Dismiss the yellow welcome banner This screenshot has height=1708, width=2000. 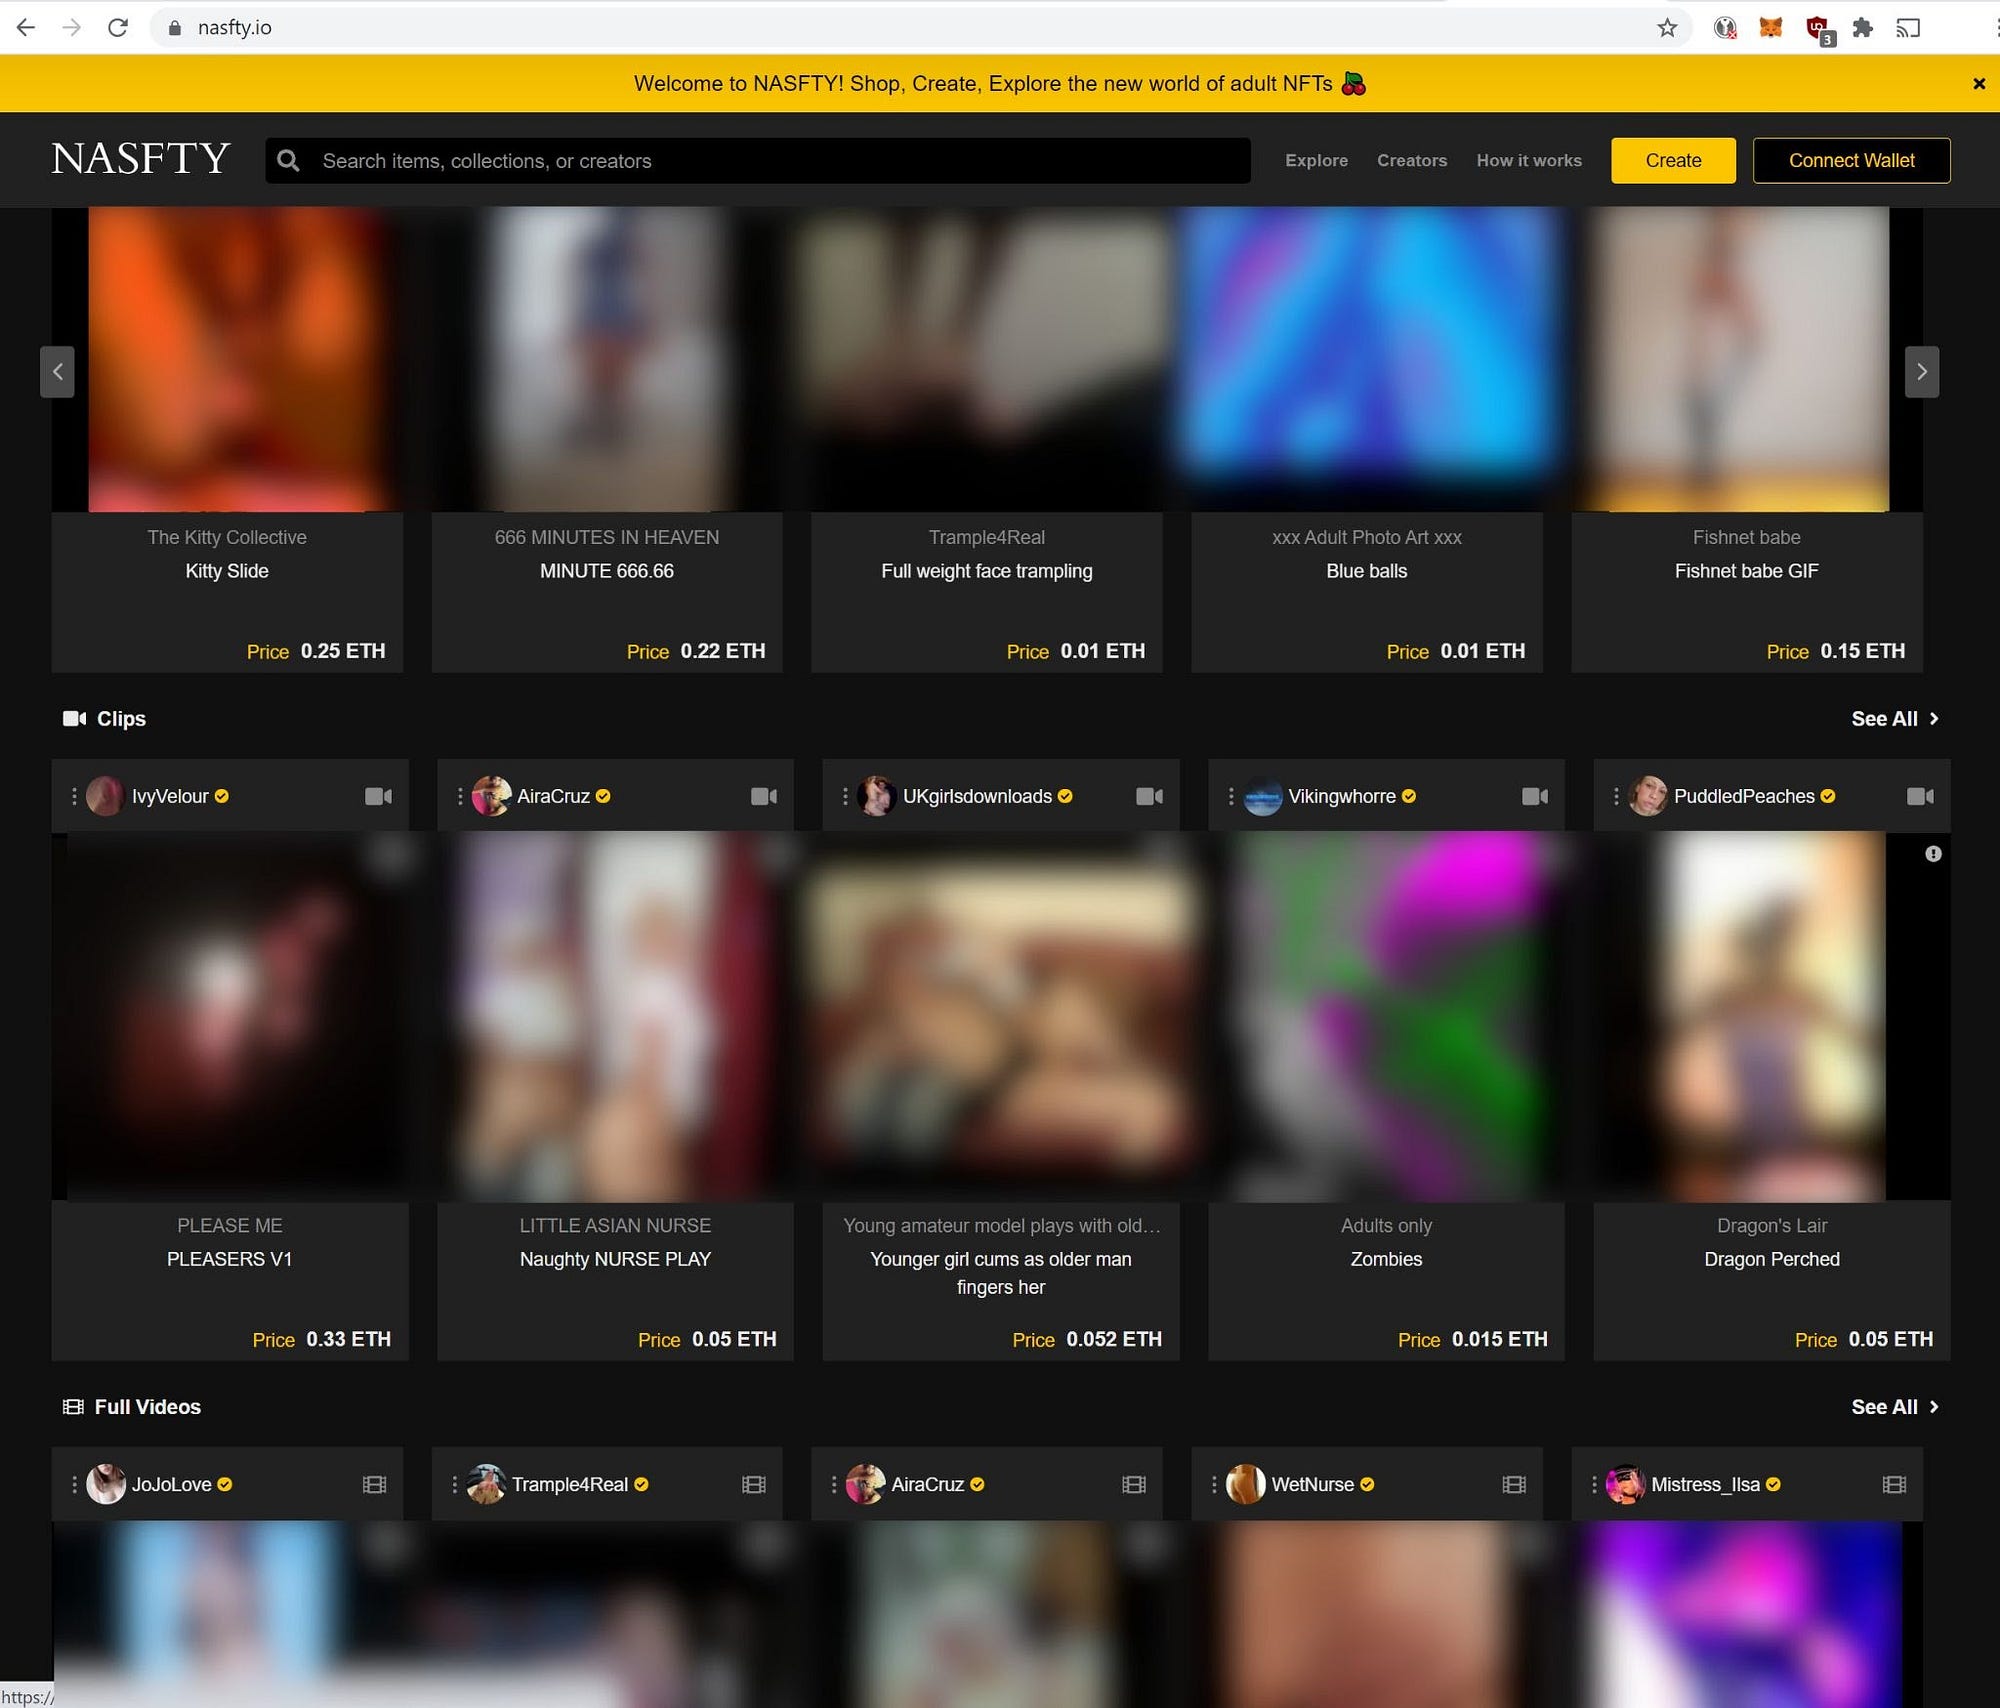tap(1978, 84)
